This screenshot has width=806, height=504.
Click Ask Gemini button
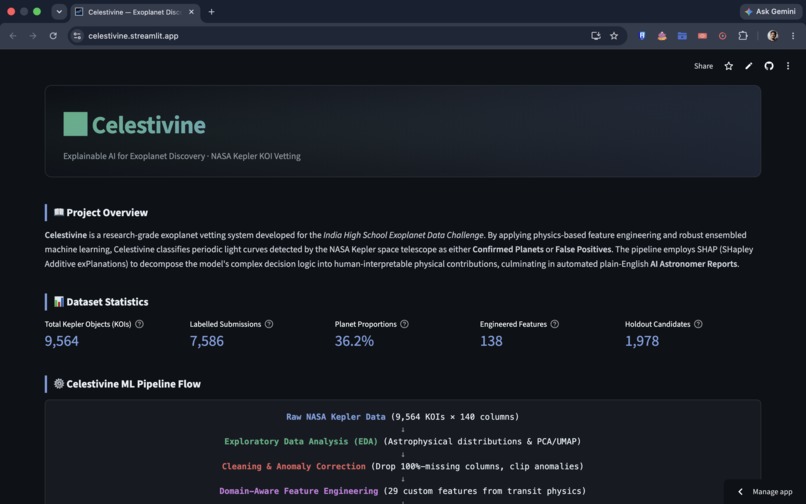click(770, 11)
